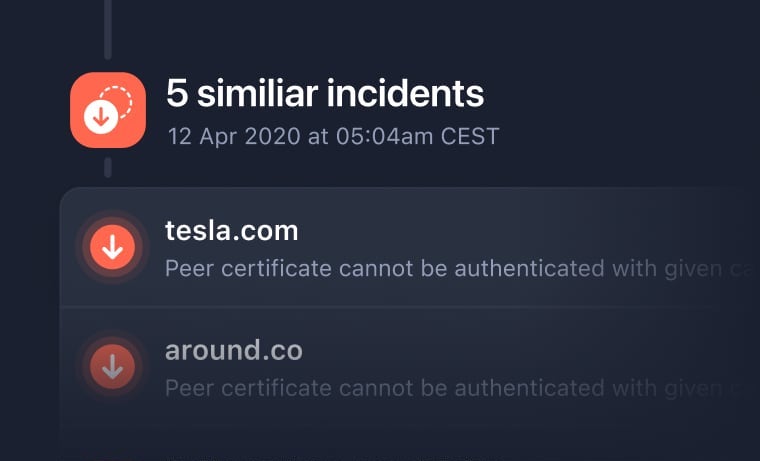Image resolution: width=760 pixels, height=461 pixels.
Task: Select the tesla.com domain name
Action: pyautogui.click(x=231, y=231)
